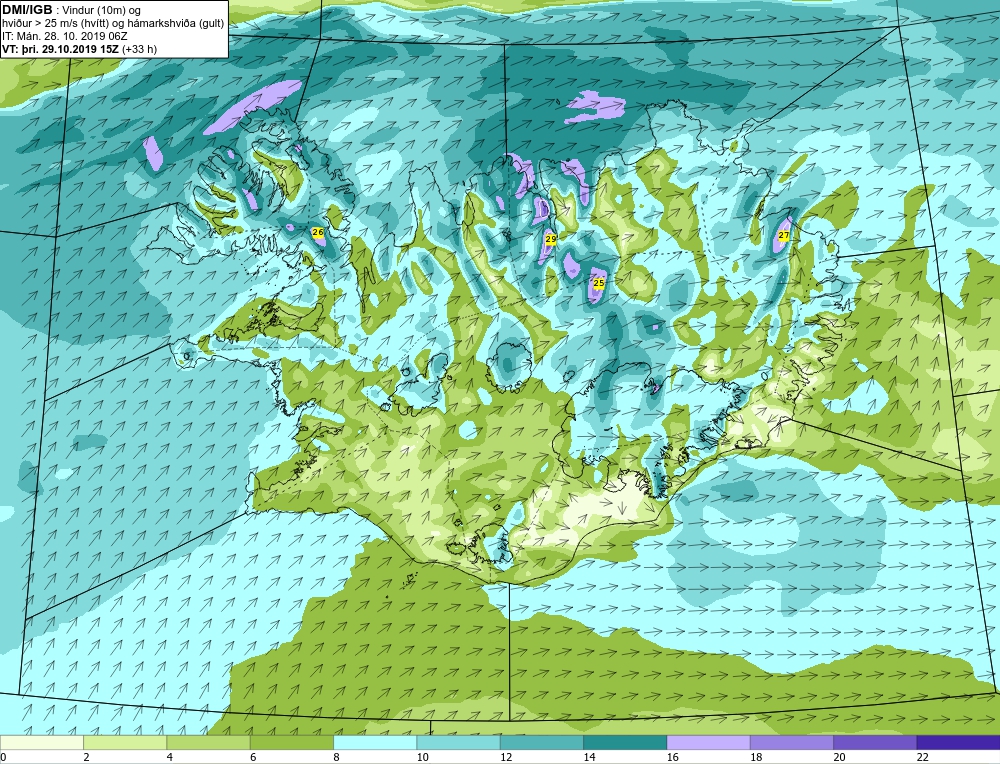Click the "VT: þri. 29.10.2019 15Z" valid time

tap(62, 48)
